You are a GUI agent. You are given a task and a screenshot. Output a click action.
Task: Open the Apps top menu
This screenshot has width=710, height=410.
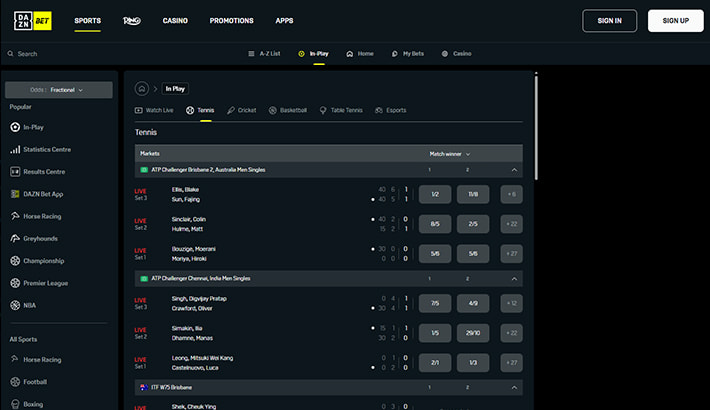284,21
